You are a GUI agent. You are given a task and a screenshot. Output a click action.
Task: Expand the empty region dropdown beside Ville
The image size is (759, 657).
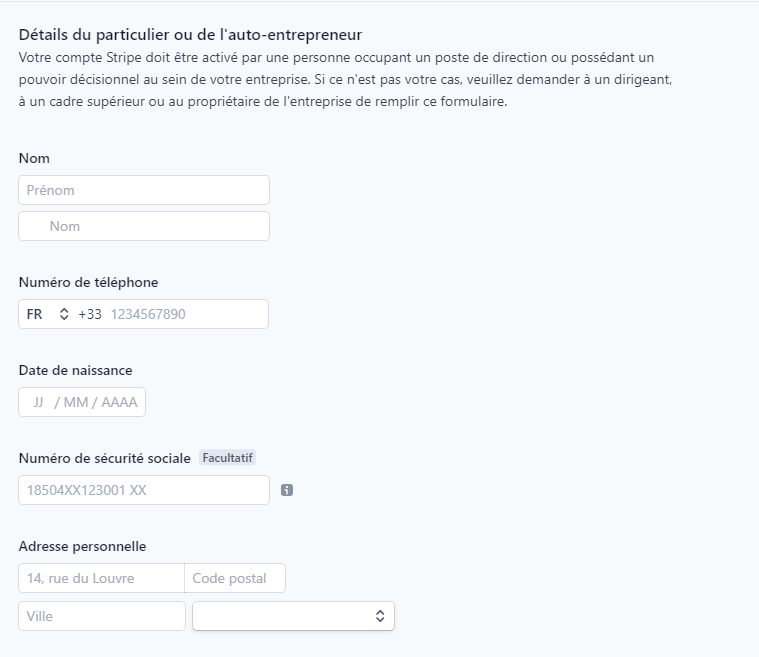(x=293, y=616)
